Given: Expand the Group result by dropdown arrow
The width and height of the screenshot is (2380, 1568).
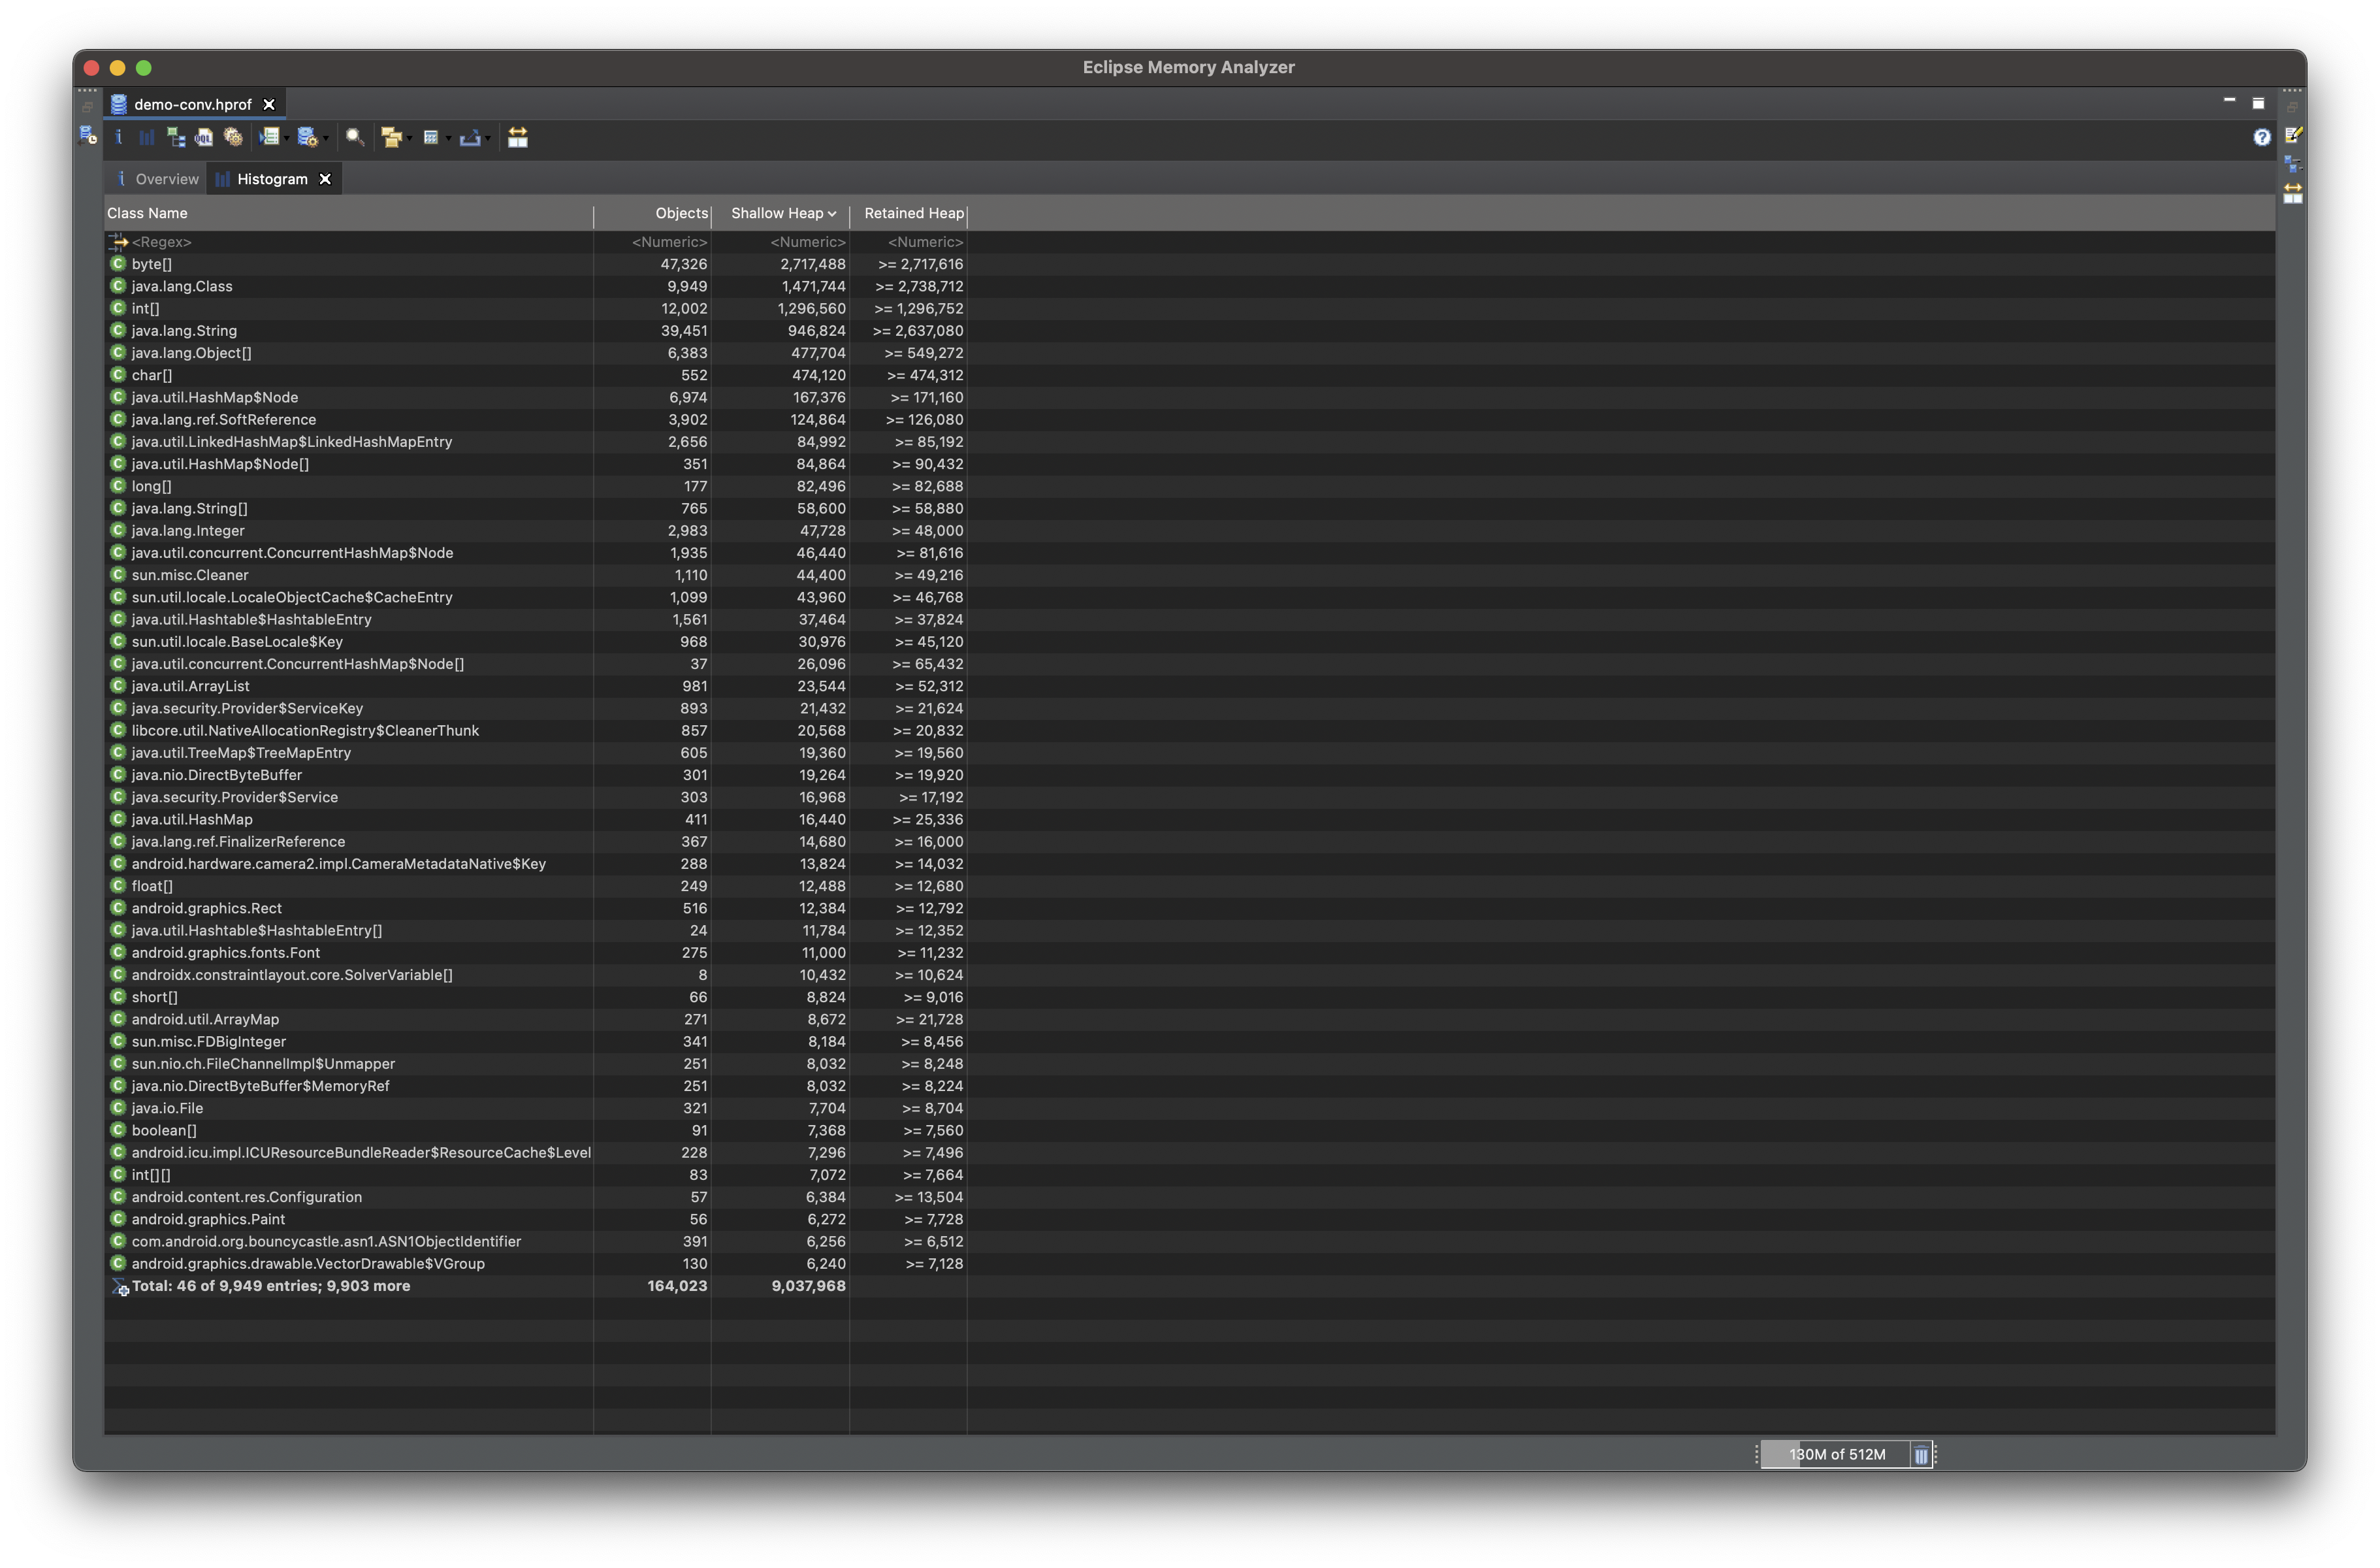Looking at the screenshot, I should click(x=410, y=139).
